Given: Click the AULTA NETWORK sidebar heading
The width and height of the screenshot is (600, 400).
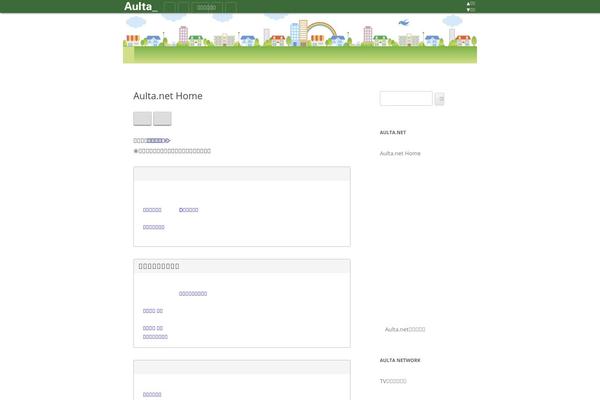Looking at the screenshot, I should (400, 360).
